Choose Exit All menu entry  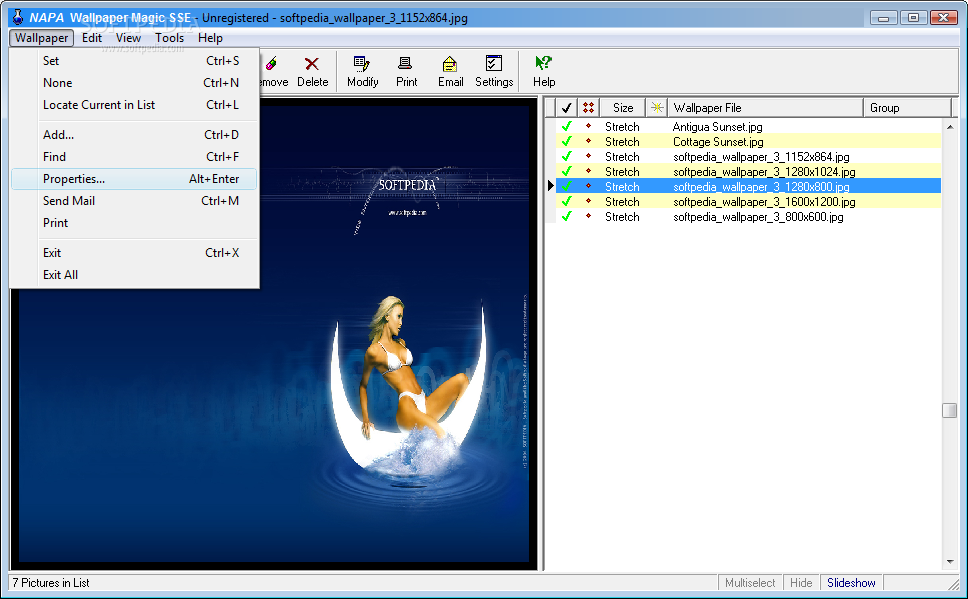pyautogui.click(x=134, y=275)
